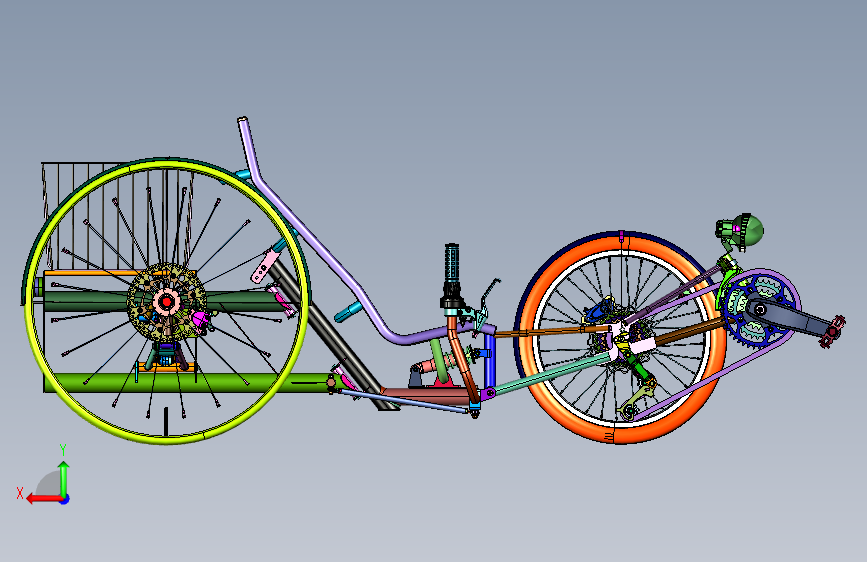Select the blue vertical steering tube
The width and height of the screenshot is (867, 562).
[x=489, y=362]
